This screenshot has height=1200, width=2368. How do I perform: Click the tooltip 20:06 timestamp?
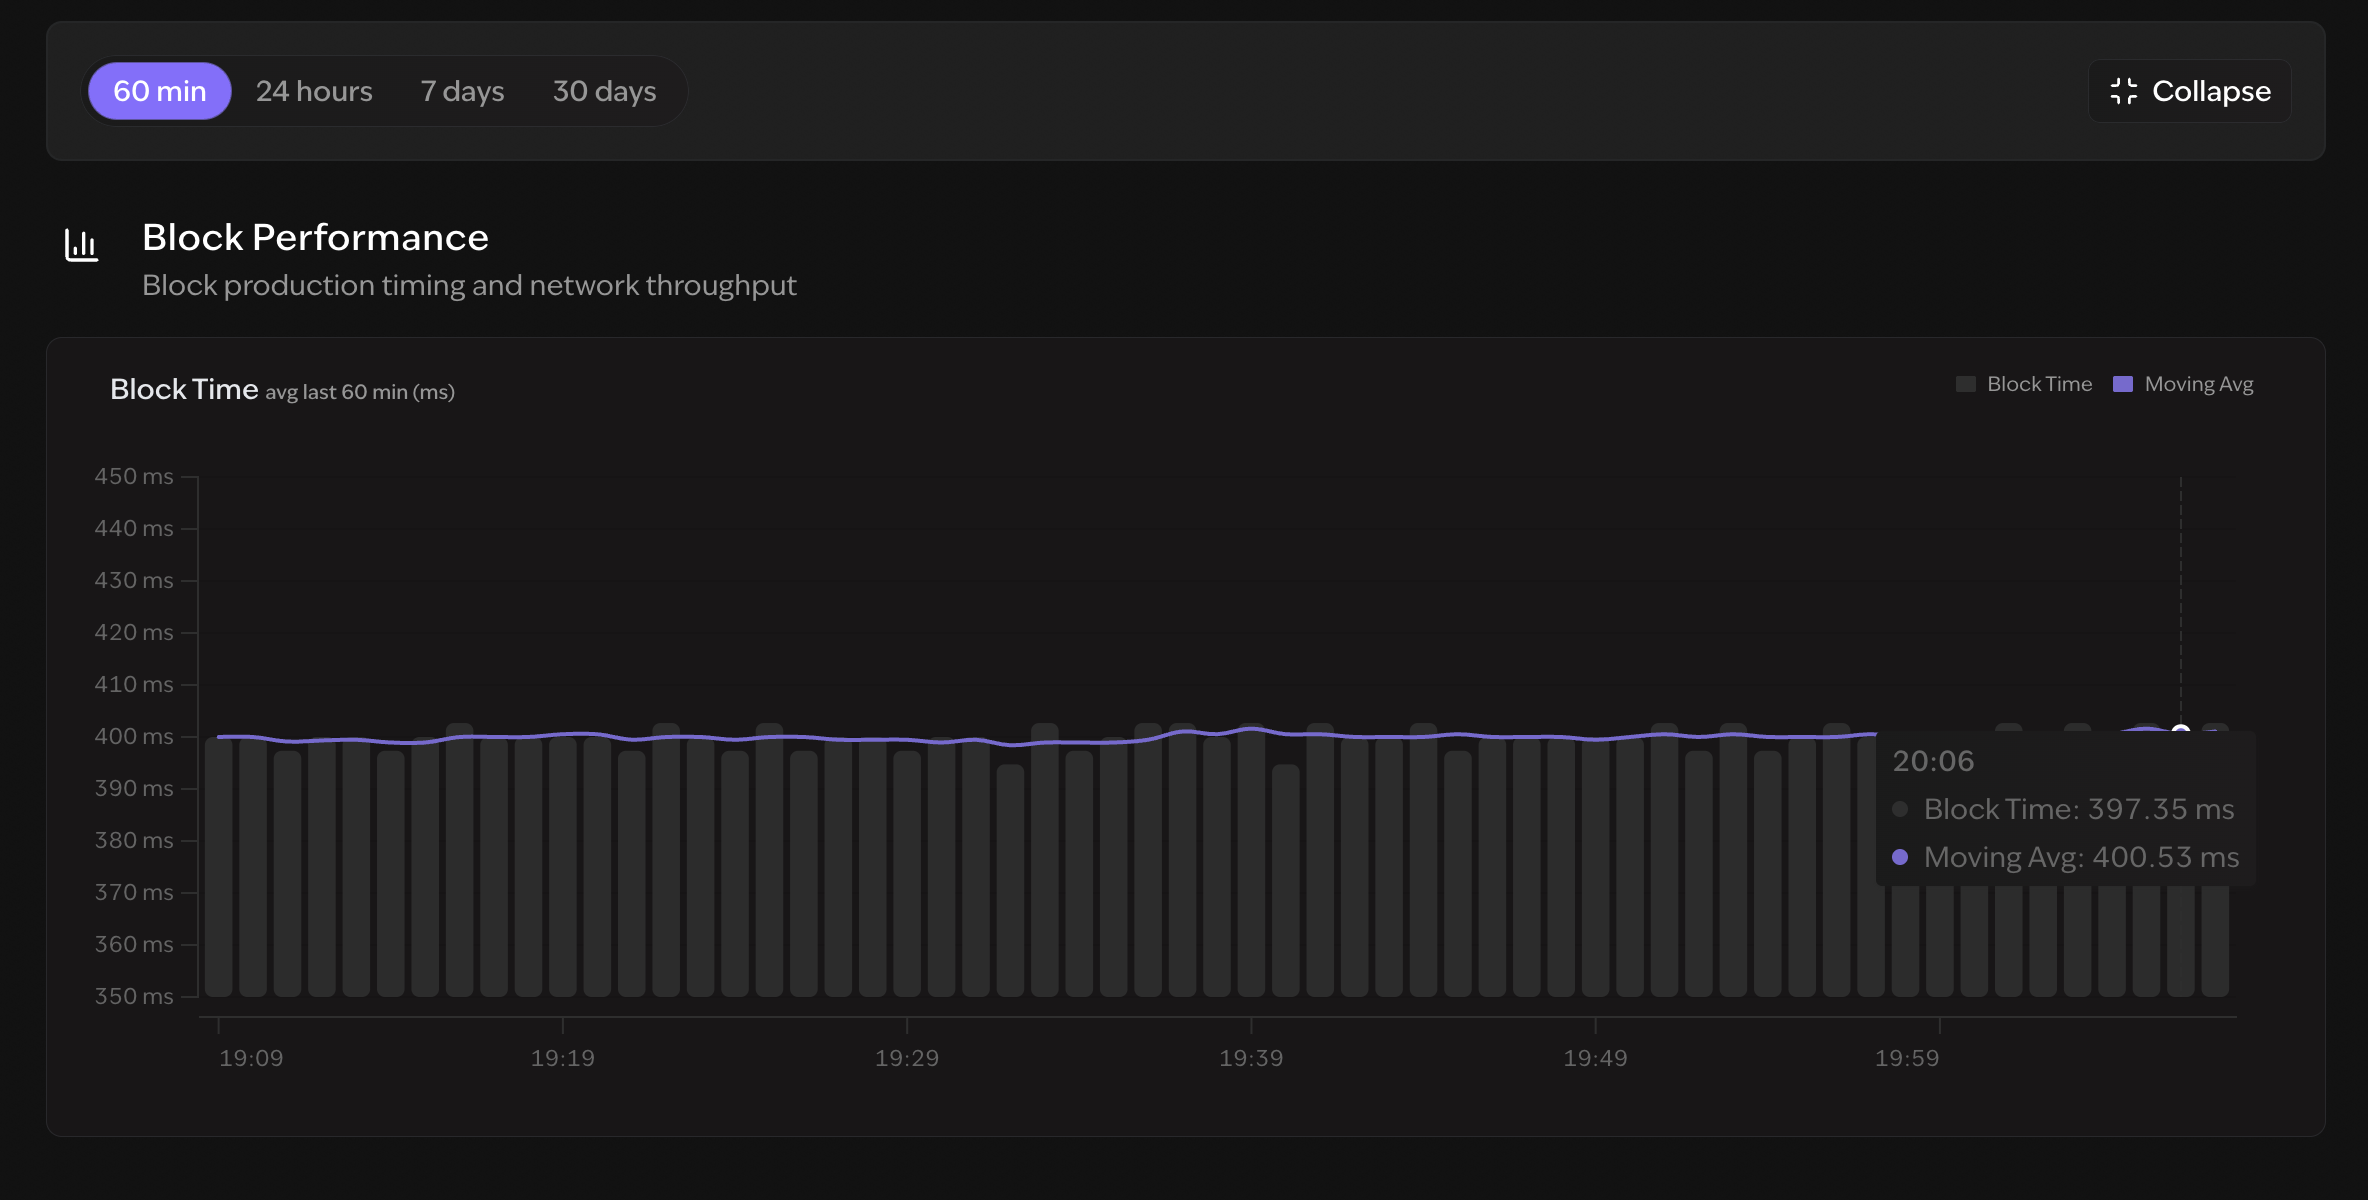pyautogui.click(x=1933, y=761)
